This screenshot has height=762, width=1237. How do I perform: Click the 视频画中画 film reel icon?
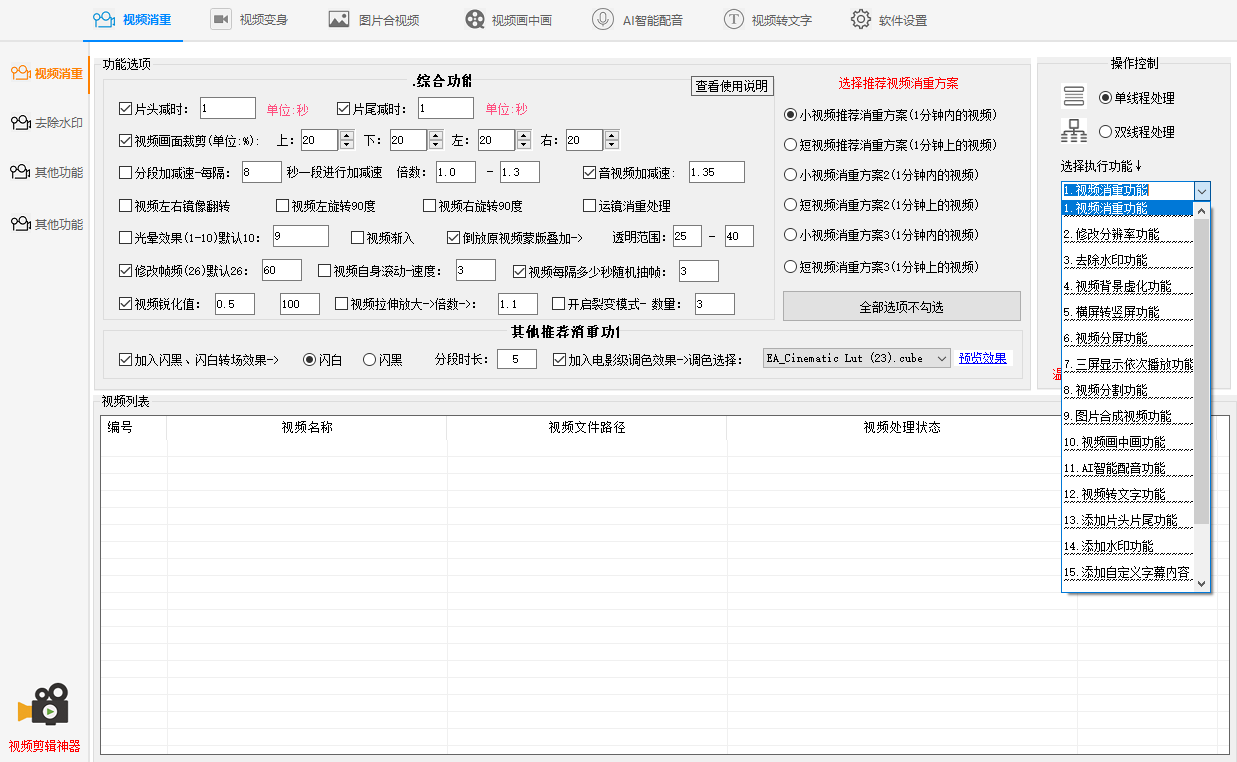point(475,19)
